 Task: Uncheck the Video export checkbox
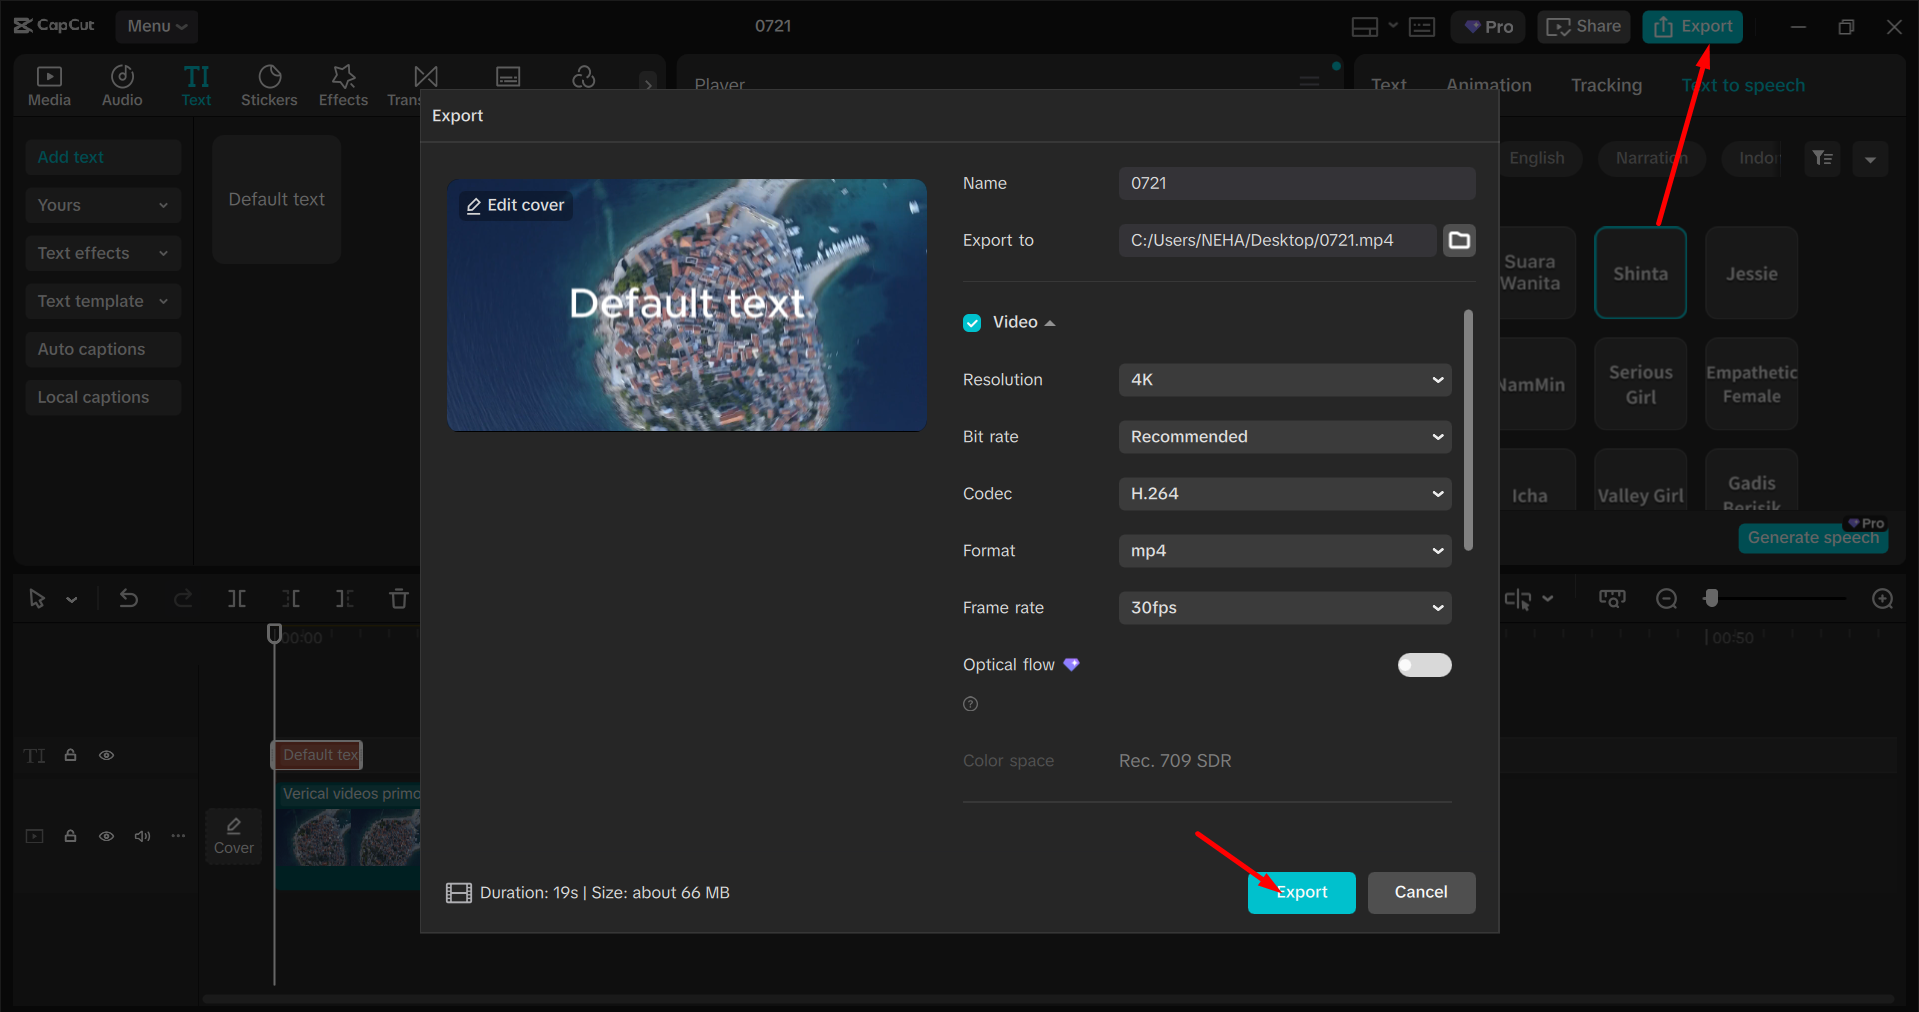click(972, 323)
